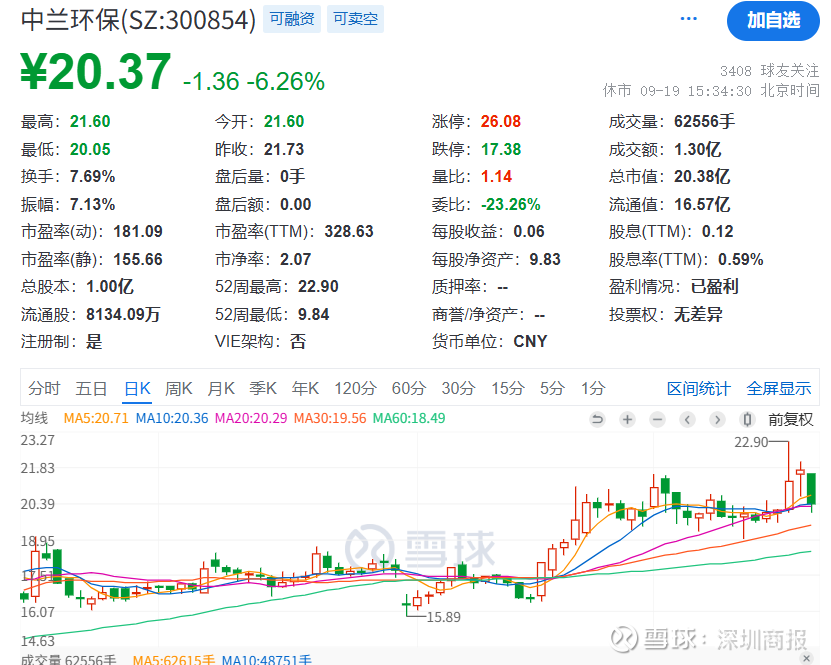Zoom out chart with minus icon
Viewport: 831px width, 665px height.
658,420
